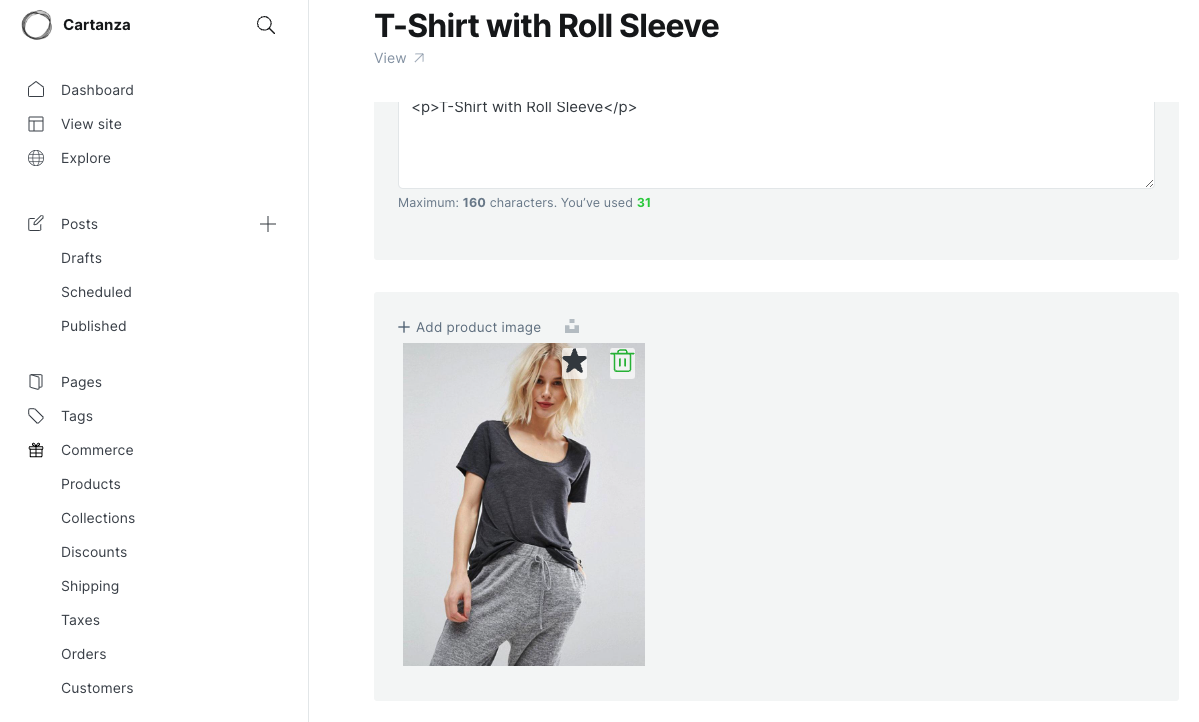Open the Products menu item
1199x722 pixels.
[x=91, y=484]
